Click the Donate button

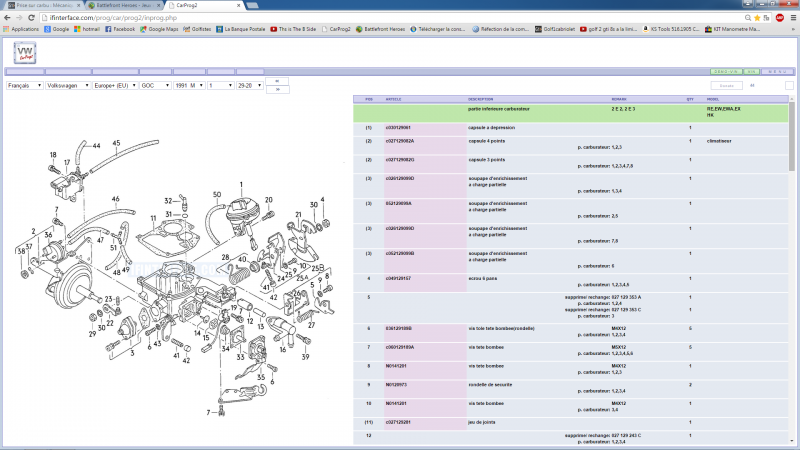(727, 86)
